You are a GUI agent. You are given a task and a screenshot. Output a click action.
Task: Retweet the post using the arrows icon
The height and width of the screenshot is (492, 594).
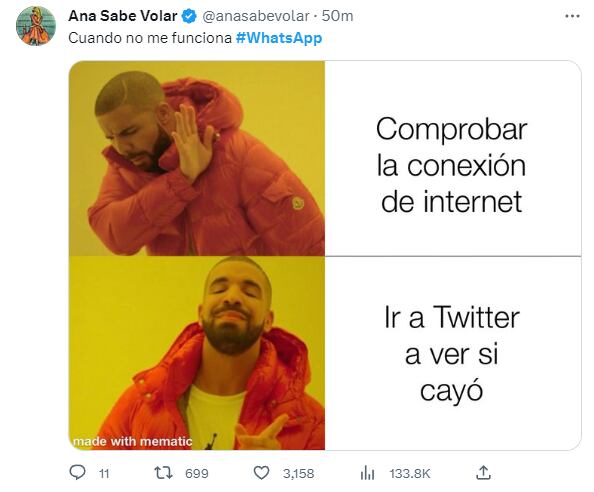(163, 473)
